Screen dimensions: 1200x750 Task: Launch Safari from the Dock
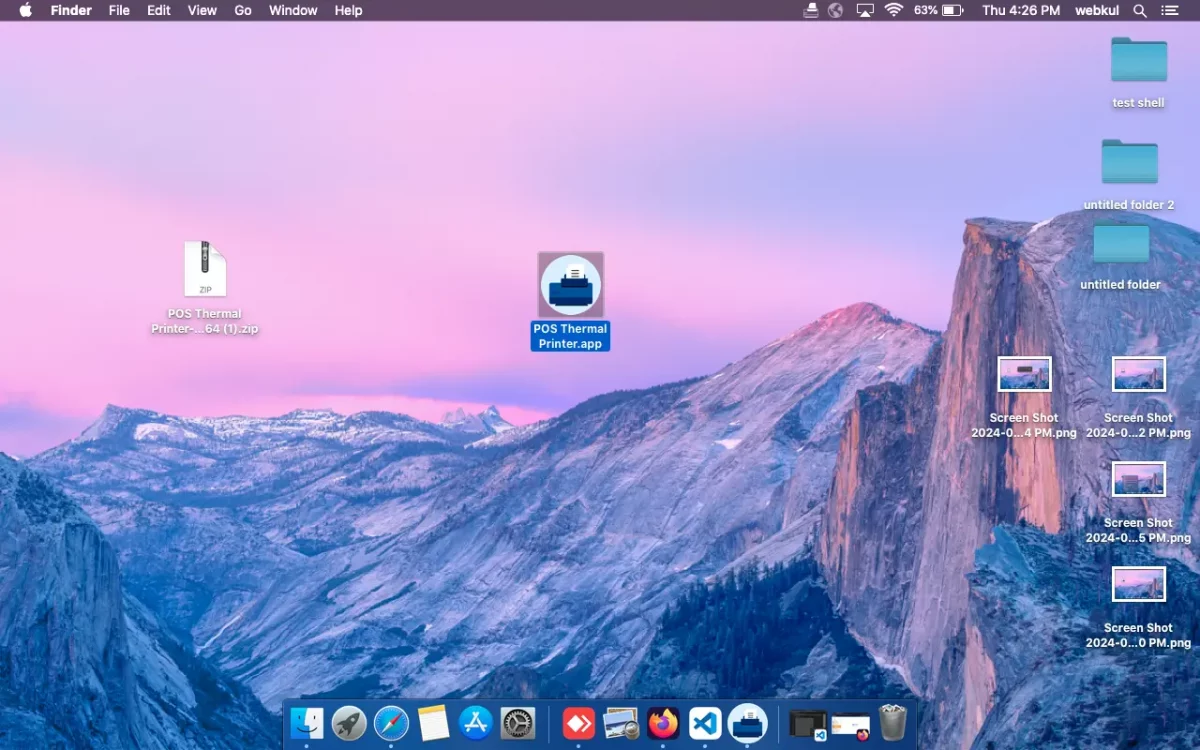click(x=391, y=723)
